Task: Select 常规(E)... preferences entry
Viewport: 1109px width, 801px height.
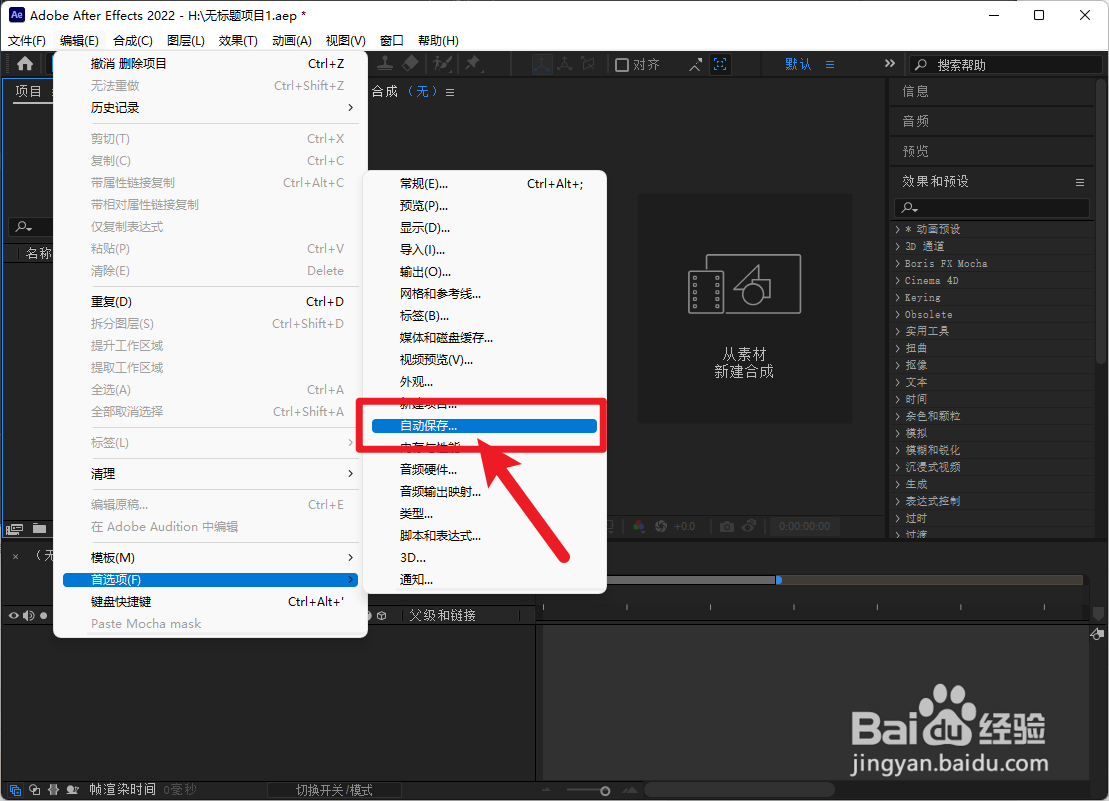Action: point(484,184)
